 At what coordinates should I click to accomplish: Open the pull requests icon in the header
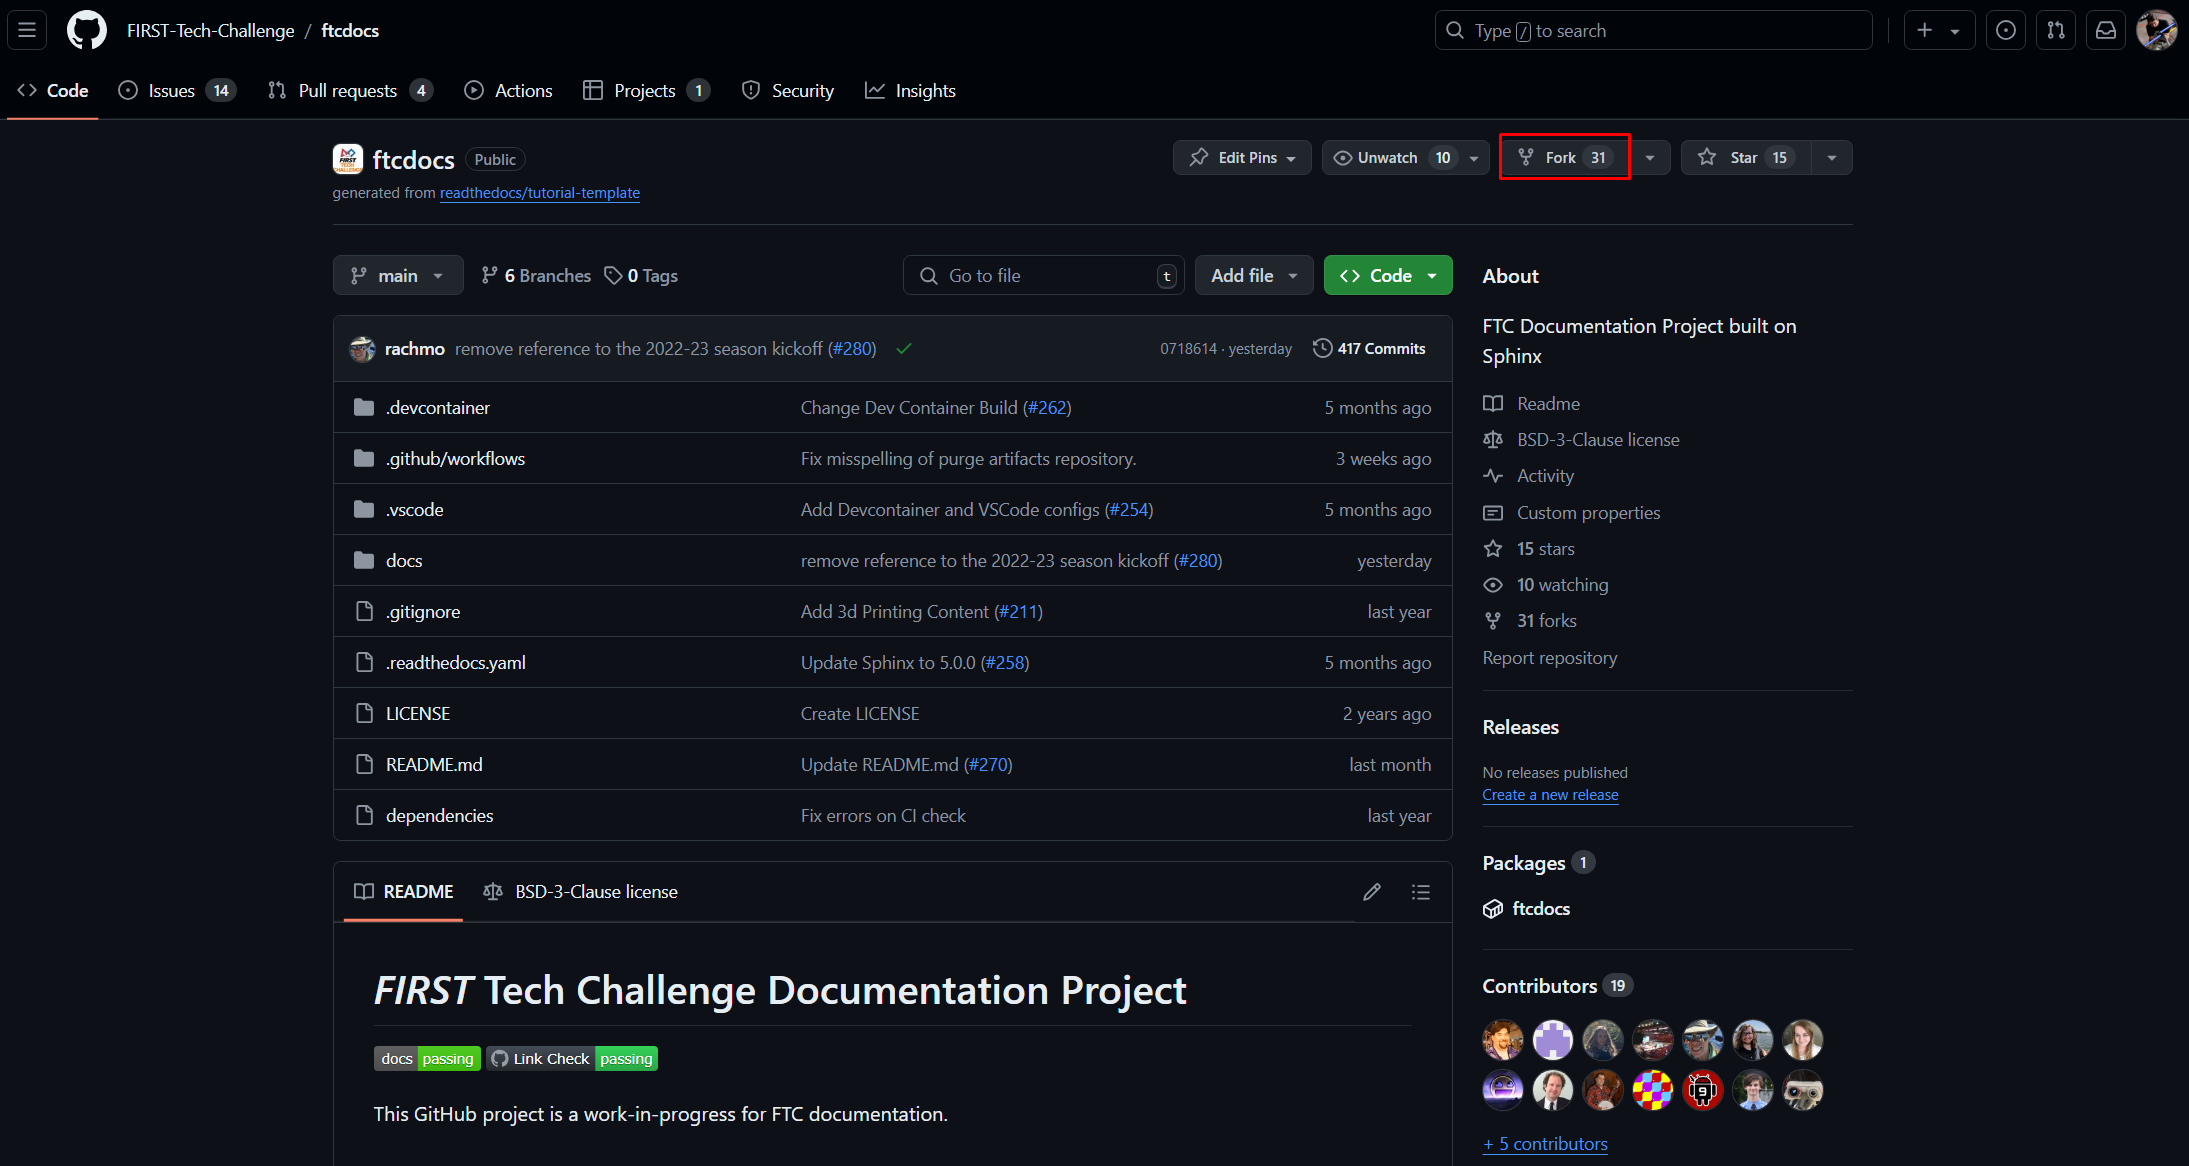tap(2056, 31)
